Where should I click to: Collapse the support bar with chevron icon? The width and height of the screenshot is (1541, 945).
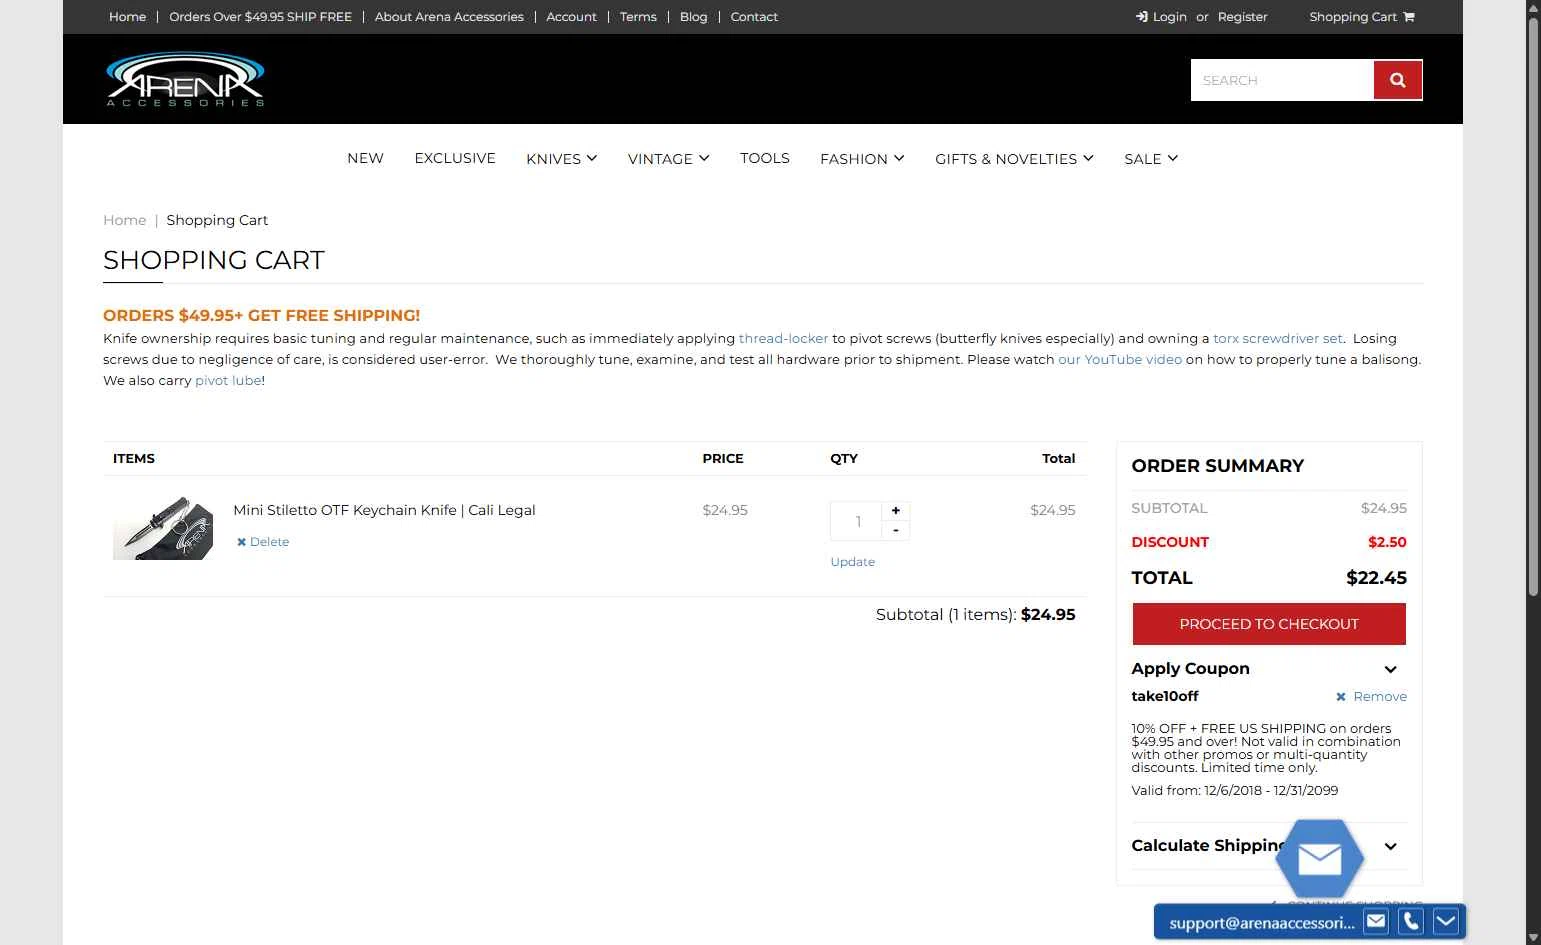pyautogui.click(x=1446, y=921)
